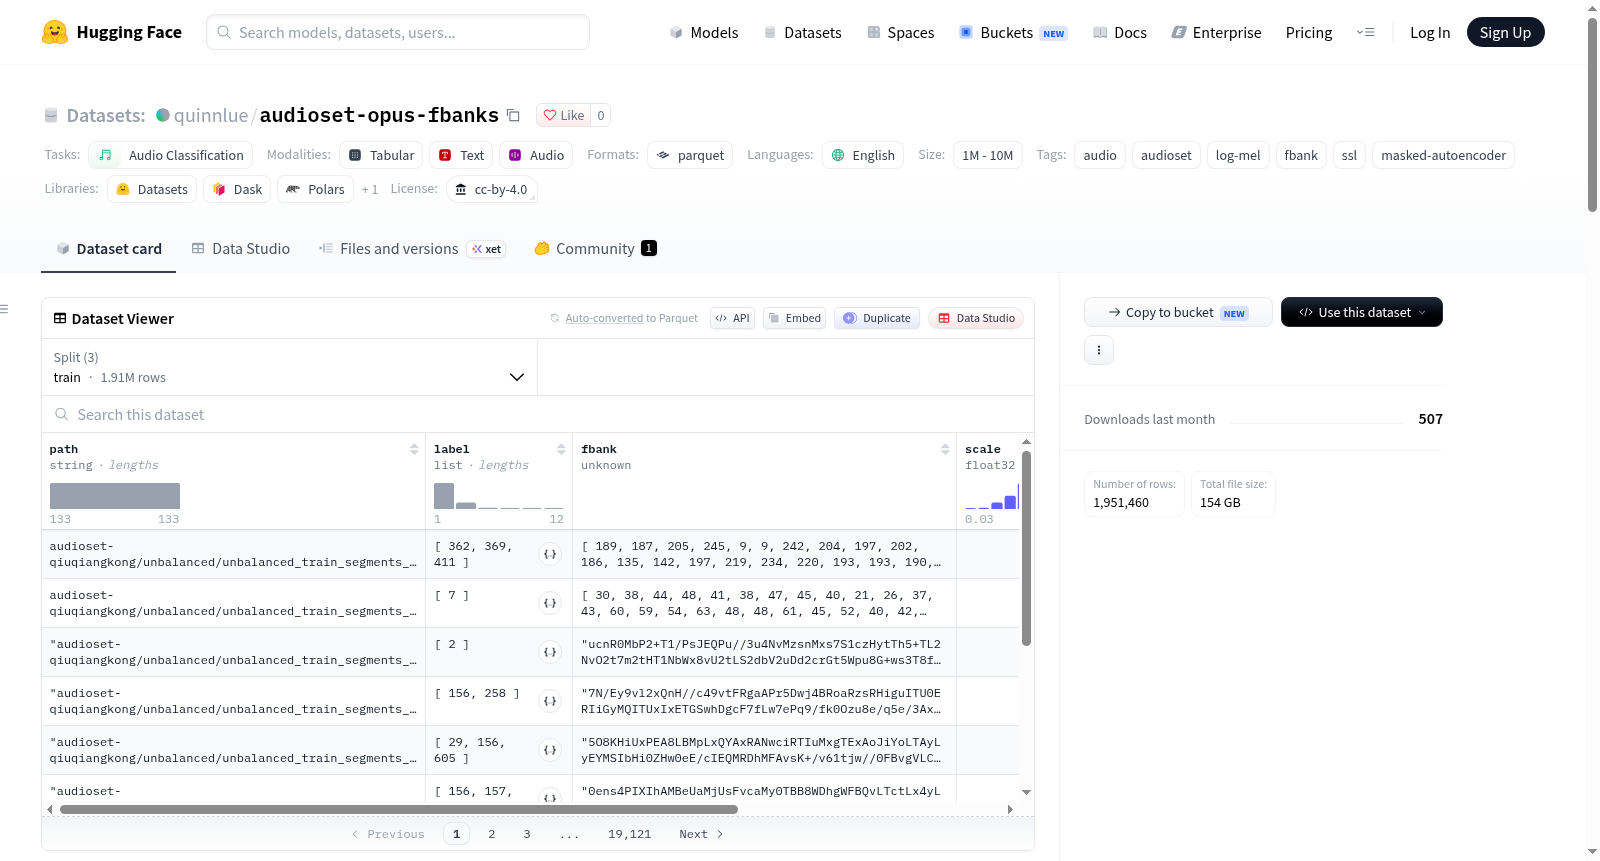Click the Datasets library tag

point(152,189)
